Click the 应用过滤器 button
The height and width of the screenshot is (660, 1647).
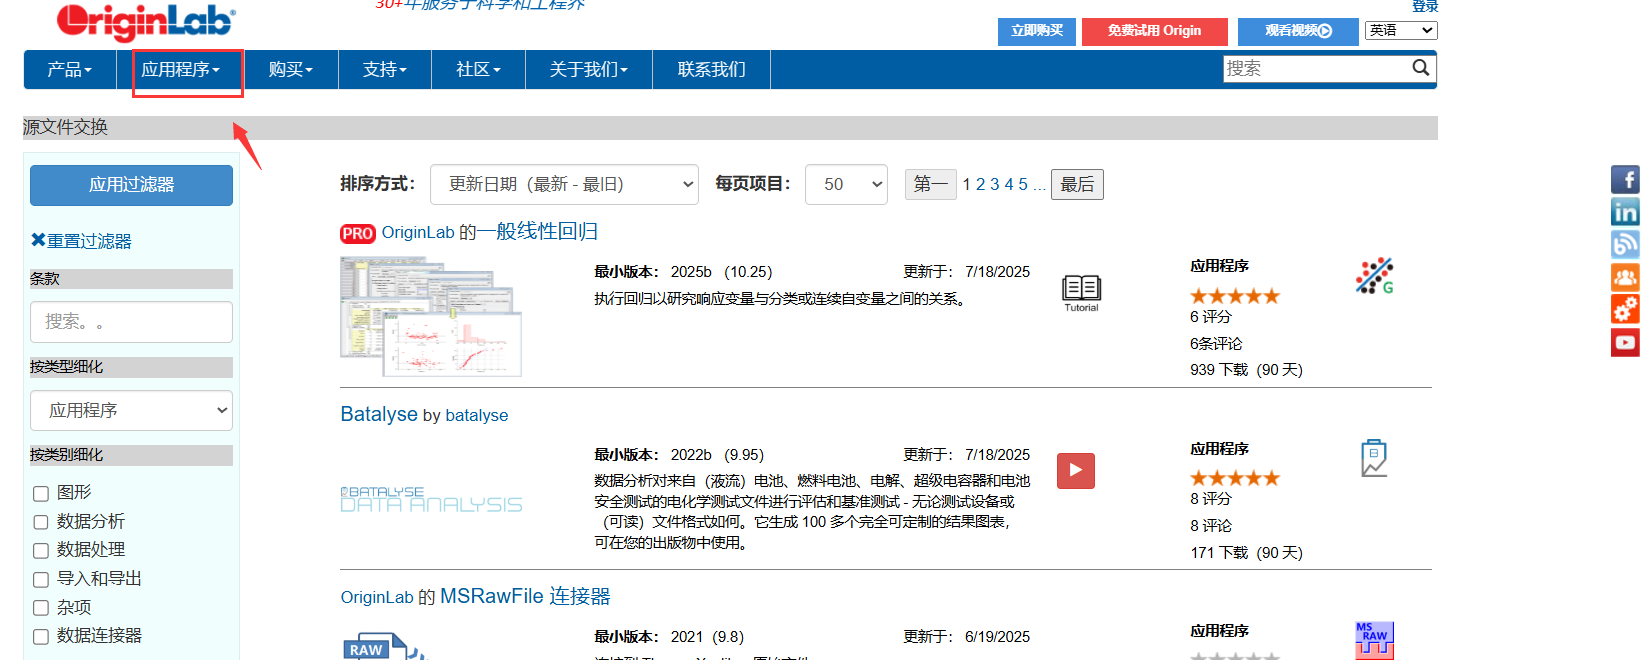tap(131, 185)
